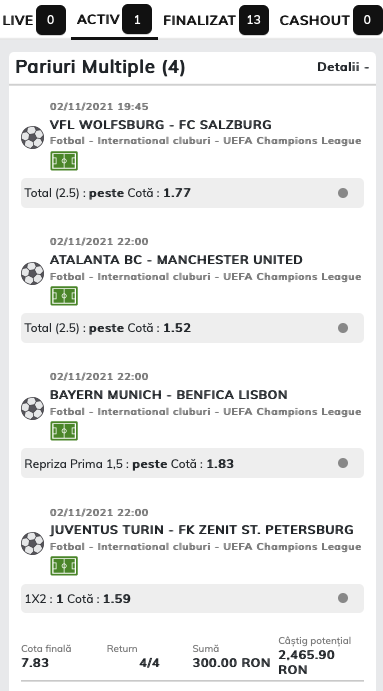Open pitch tracker icon for Bayern - Benfica
Viewport: 383px width, 691px height.
[x=64, y=431]
